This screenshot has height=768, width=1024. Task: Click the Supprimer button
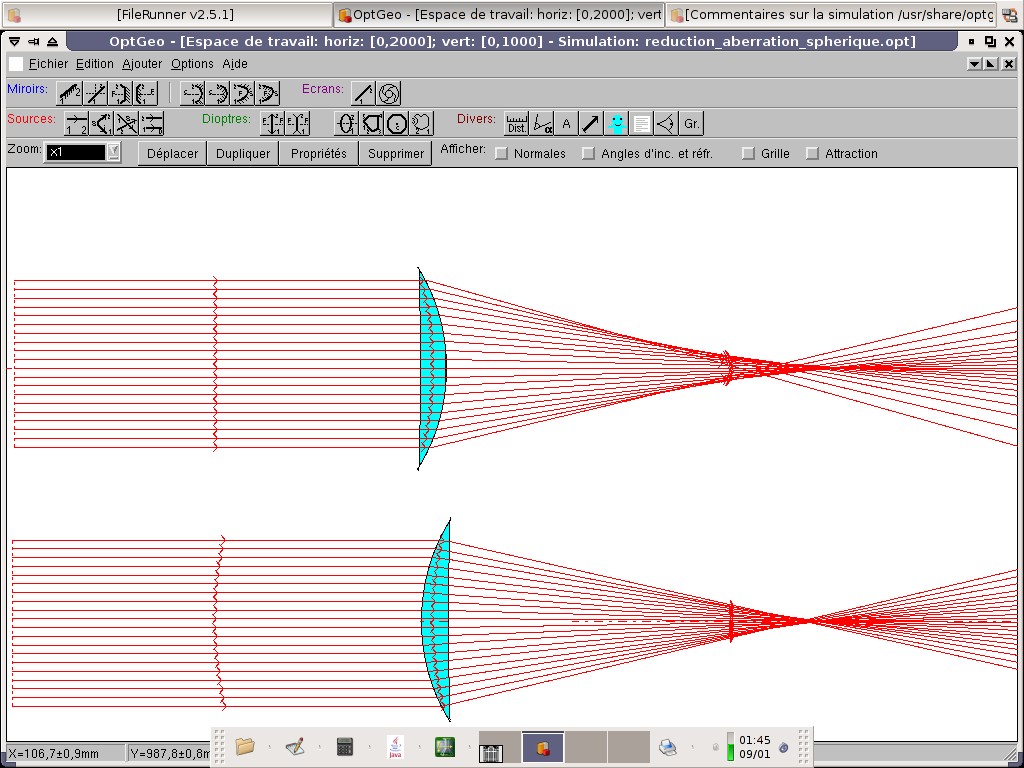pos(396,154)
